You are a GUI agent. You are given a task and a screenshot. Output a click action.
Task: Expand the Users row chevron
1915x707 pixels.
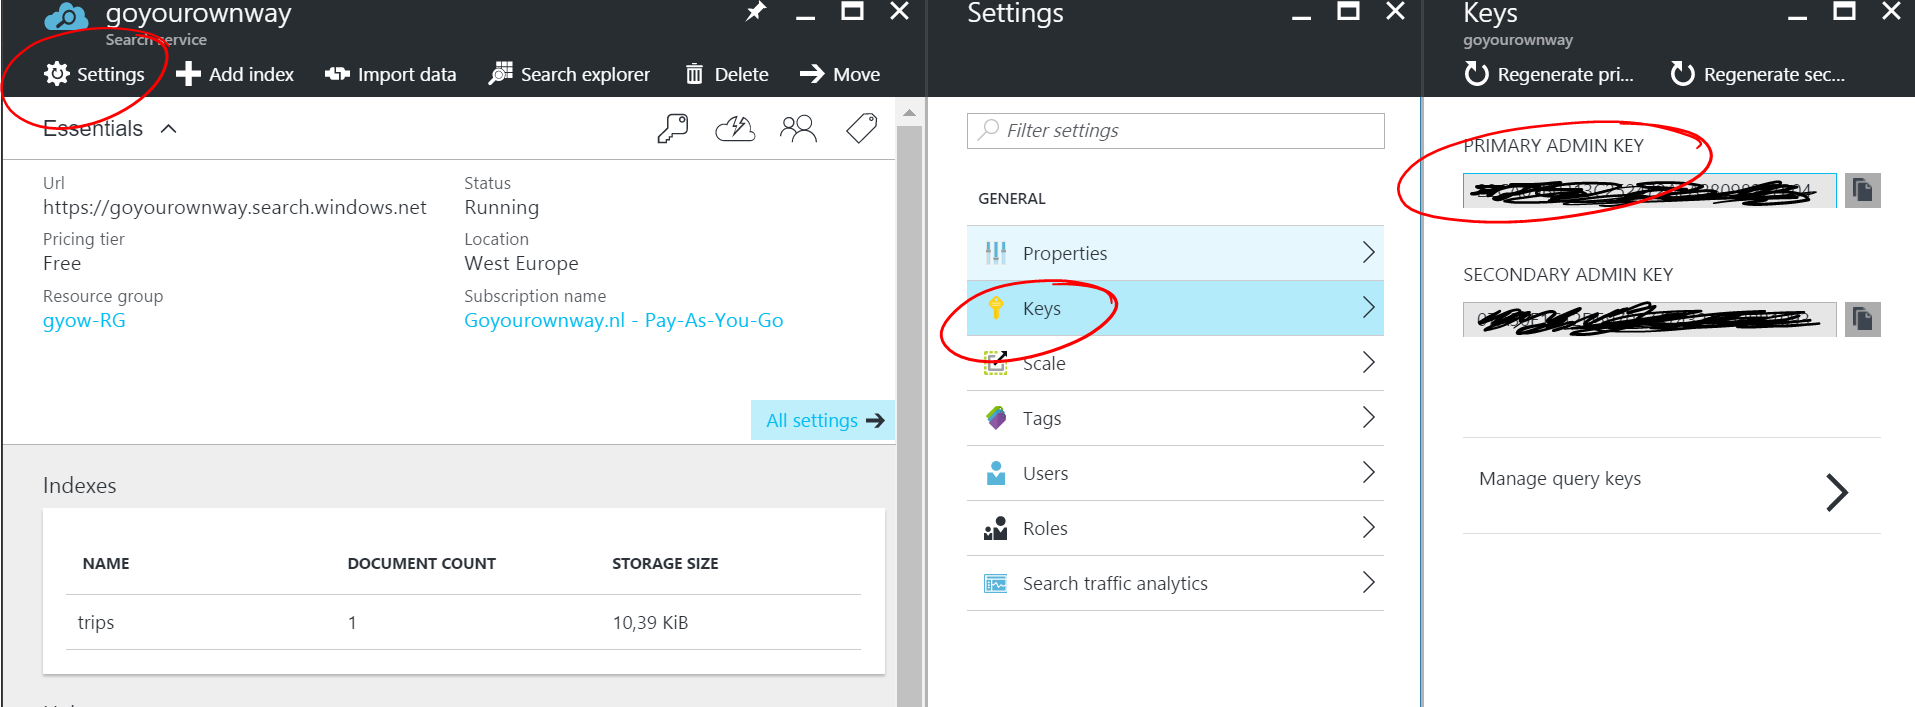1369,472
